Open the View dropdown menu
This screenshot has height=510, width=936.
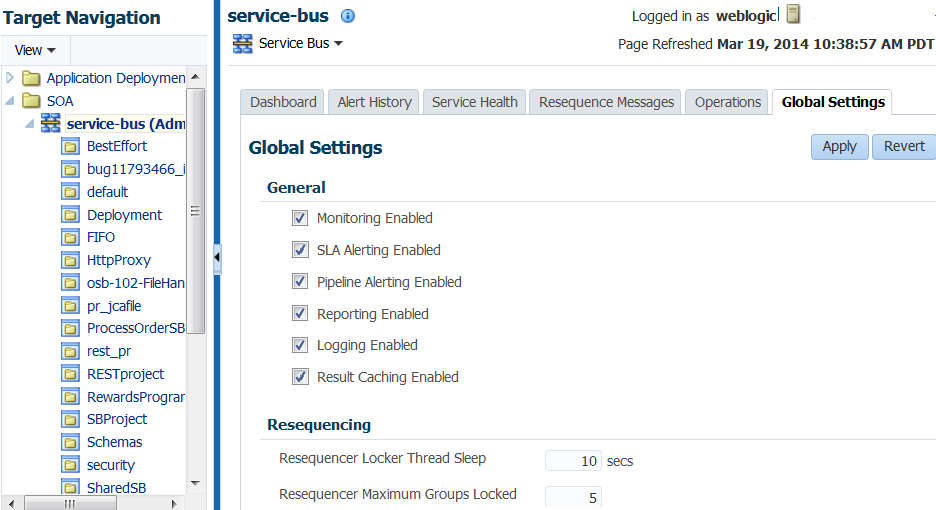tap(35, 50)
